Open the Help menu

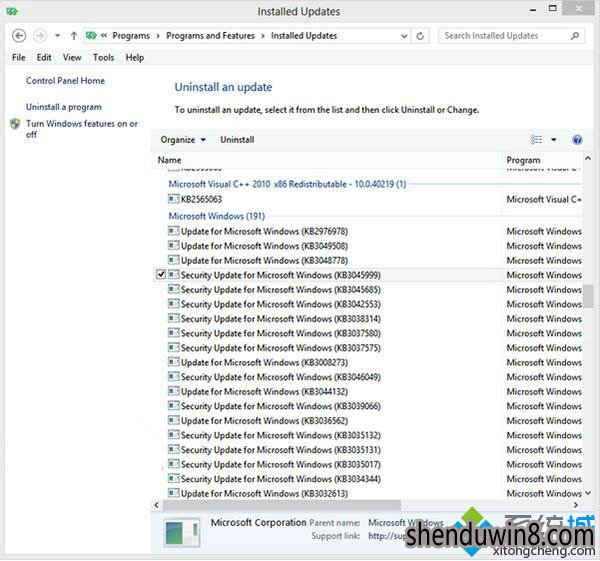135,57
